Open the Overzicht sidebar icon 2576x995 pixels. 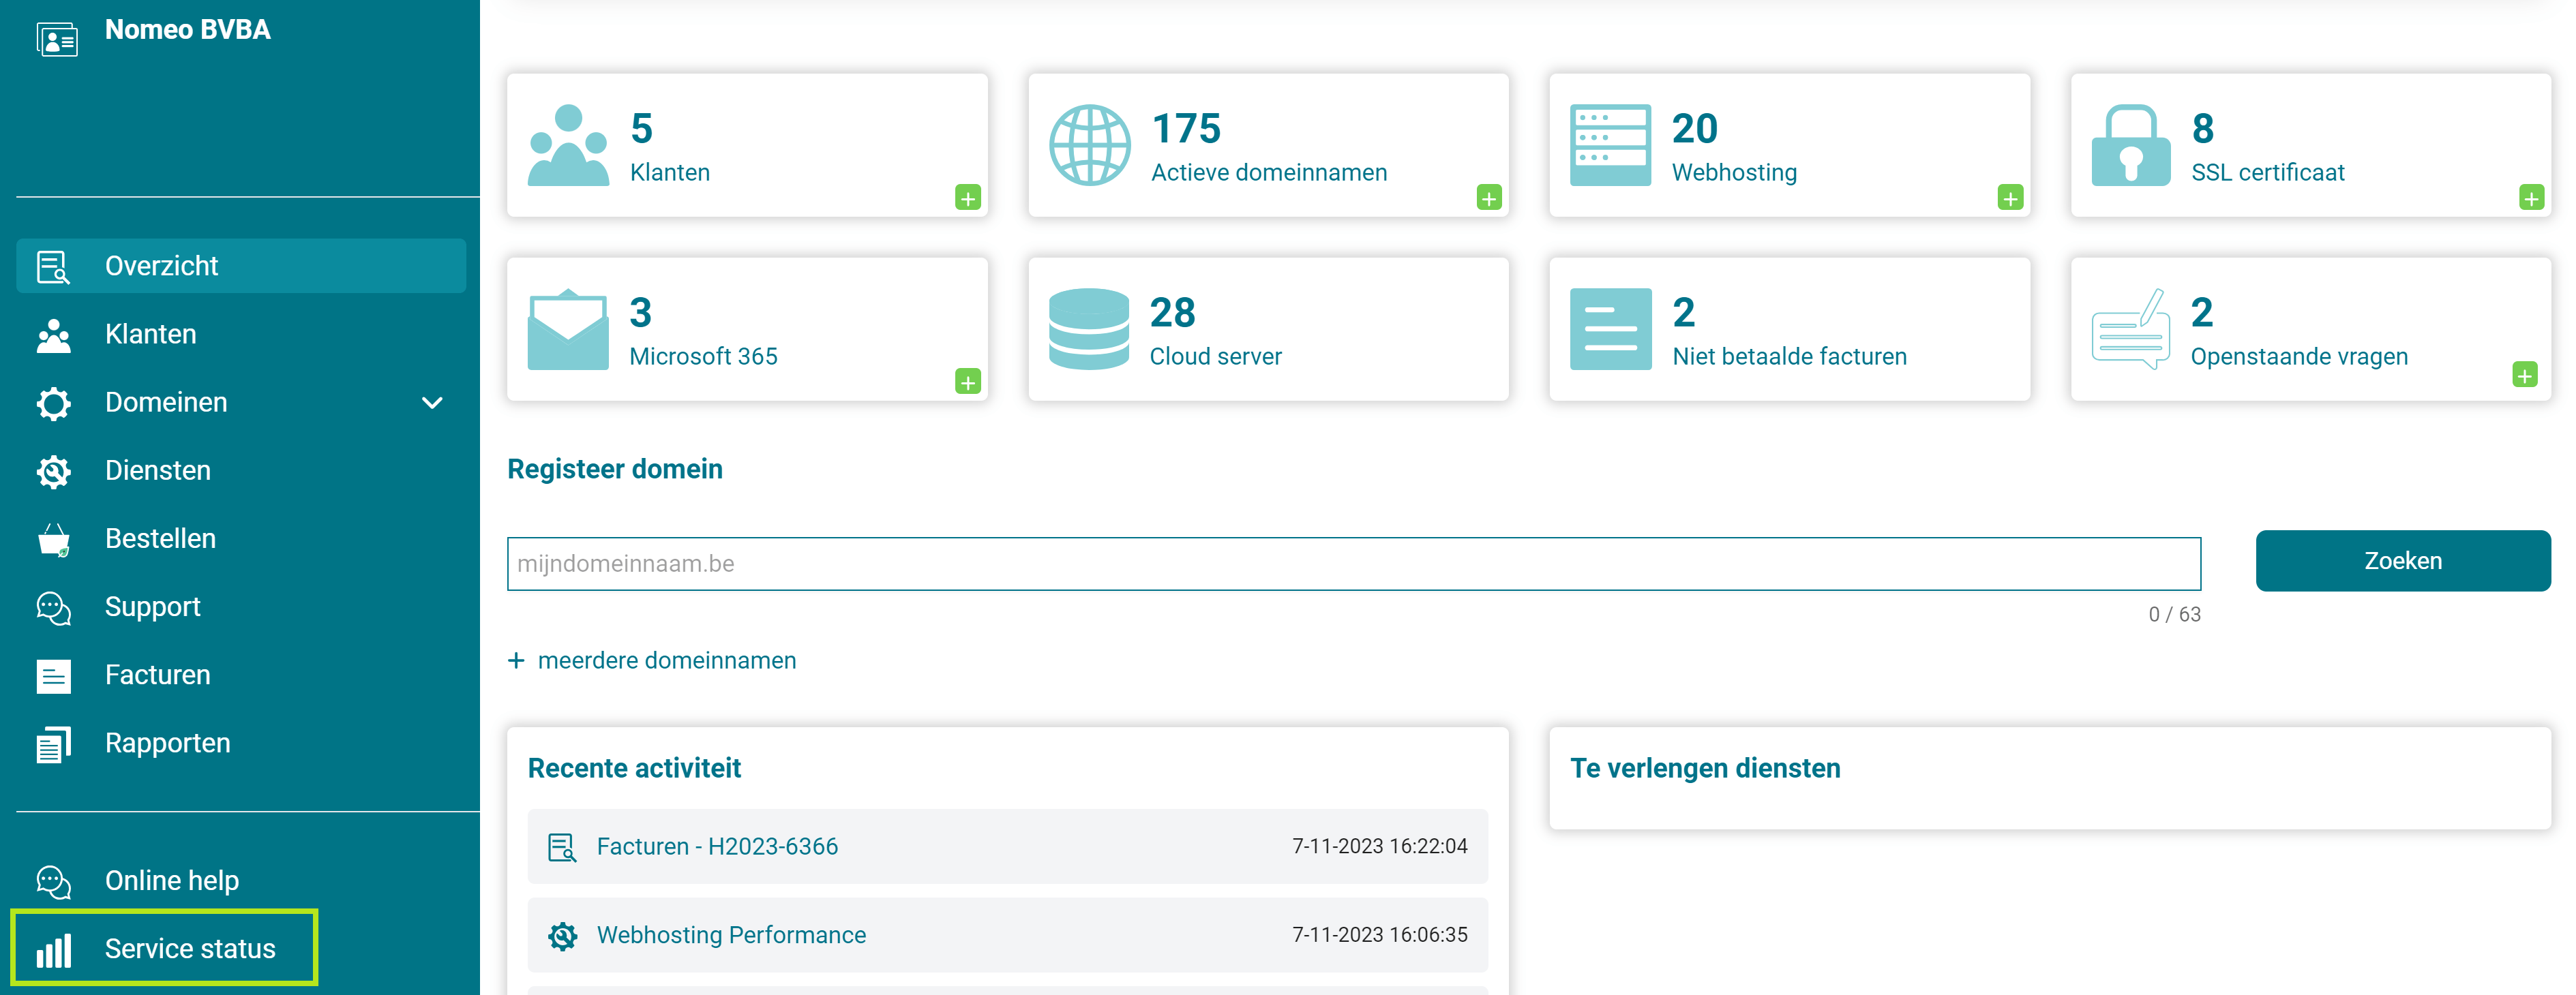tap(53, 267)
